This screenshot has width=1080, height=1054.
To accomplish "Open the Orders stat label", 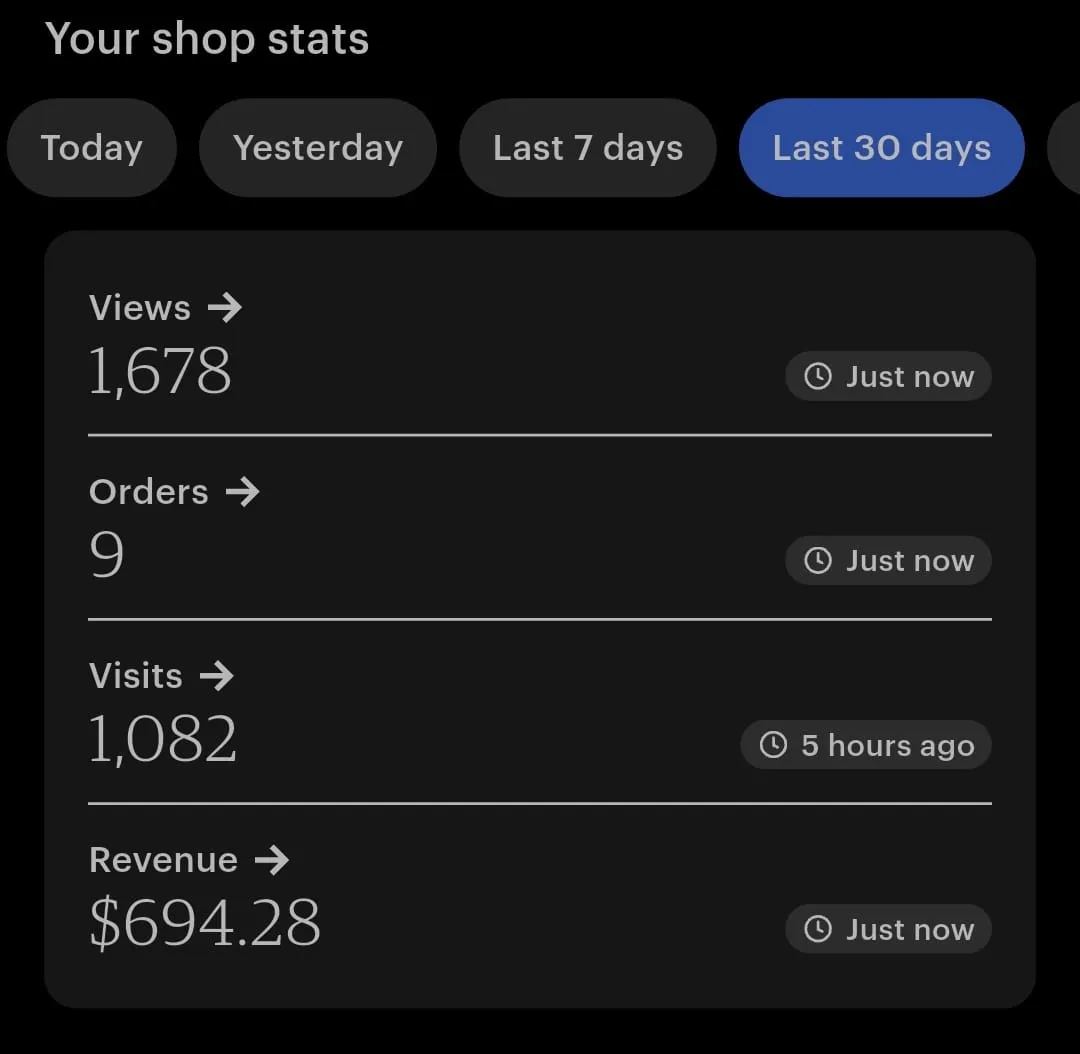I will [x=149, y=492].
